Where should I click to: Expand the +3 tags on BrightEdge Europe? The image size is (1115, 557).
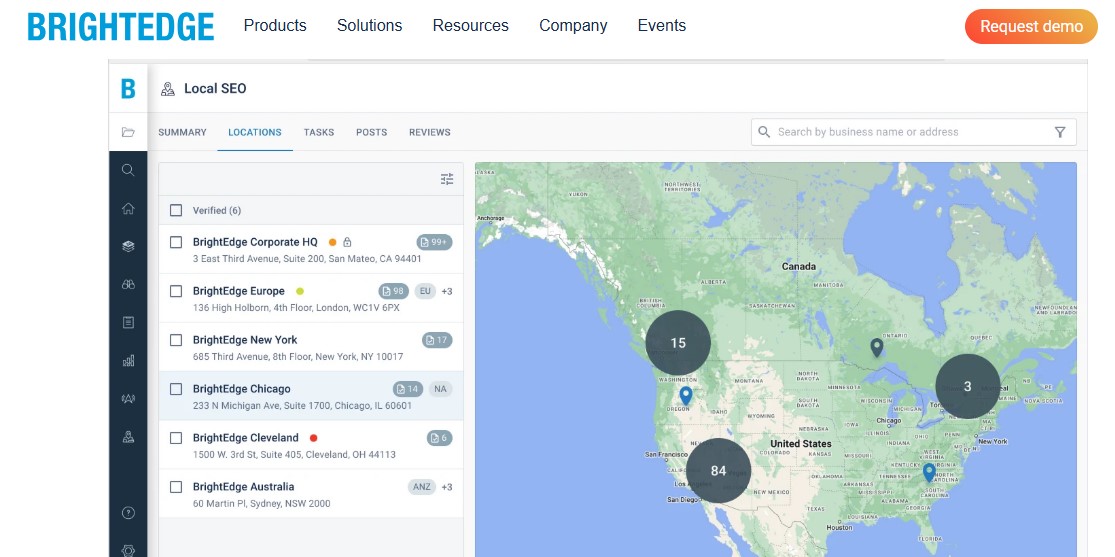(x=447, y=291)
